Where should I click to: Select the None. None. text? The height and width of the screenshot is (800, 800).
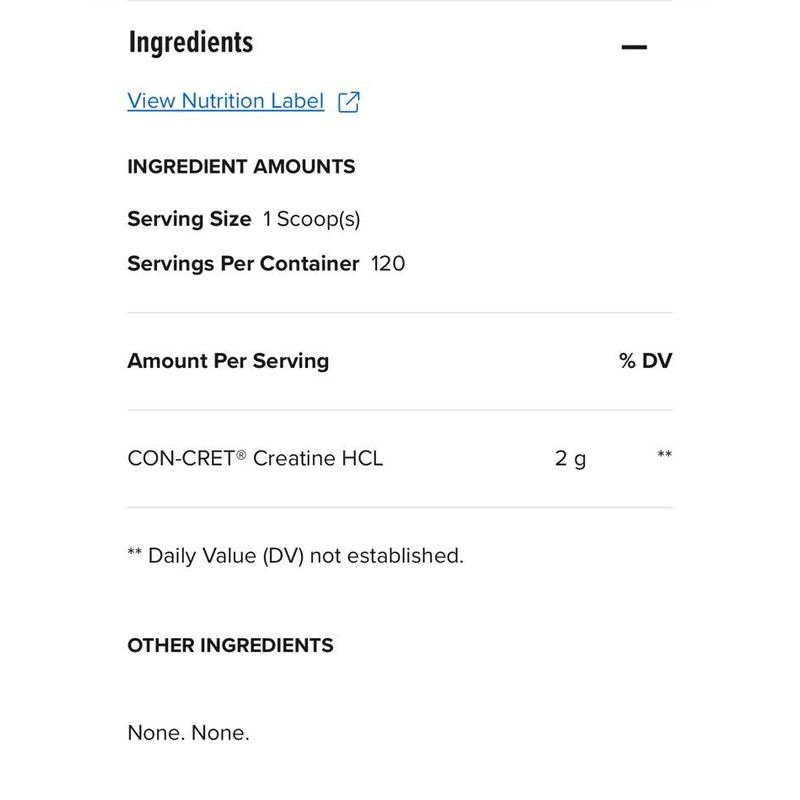click(x=188, y=733)
